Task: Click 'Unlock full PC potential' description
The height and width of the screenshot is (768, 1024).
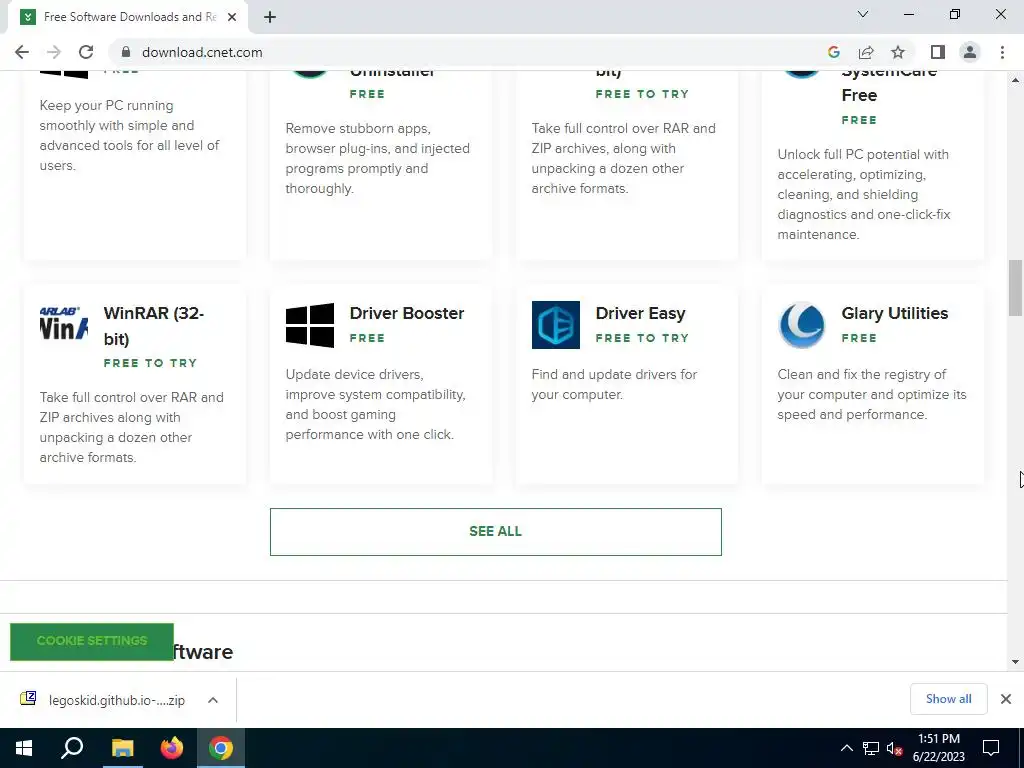Action: tap(863, 195)
